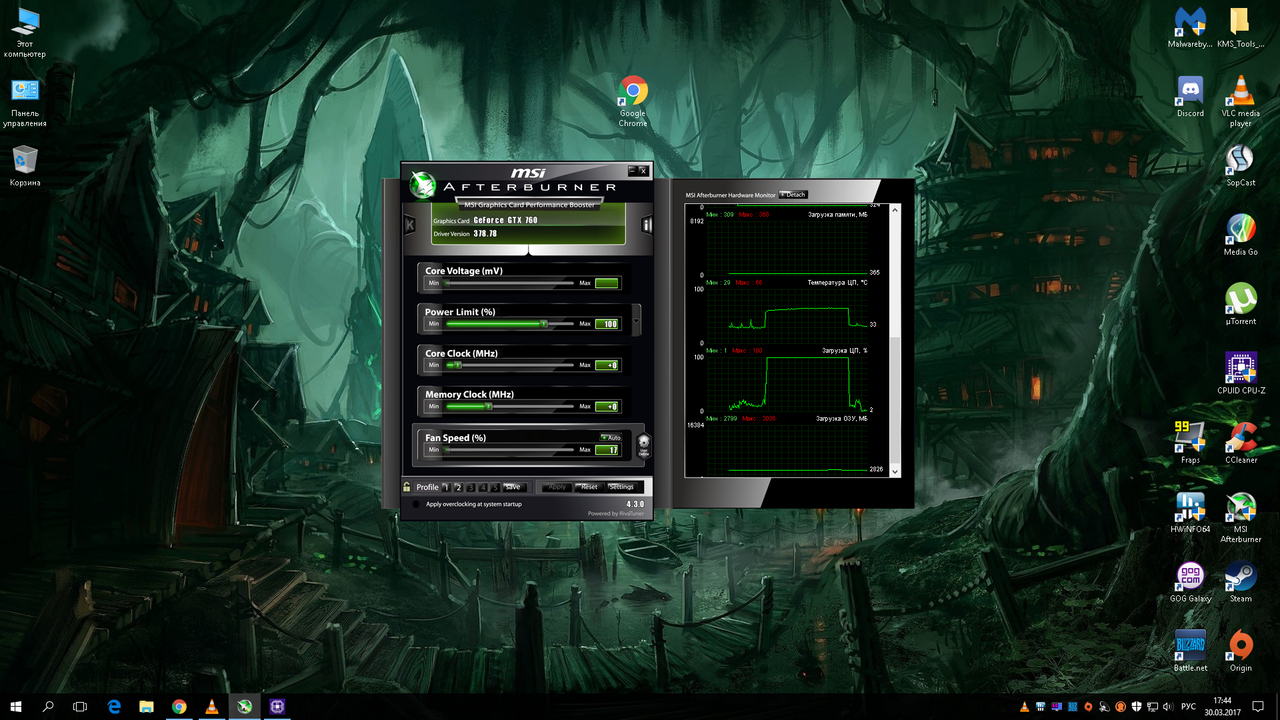Click the Hardware Monitor scrollbar thumb
The height and width of the screenshot is (720, 1280).
(x=895, y=400)
